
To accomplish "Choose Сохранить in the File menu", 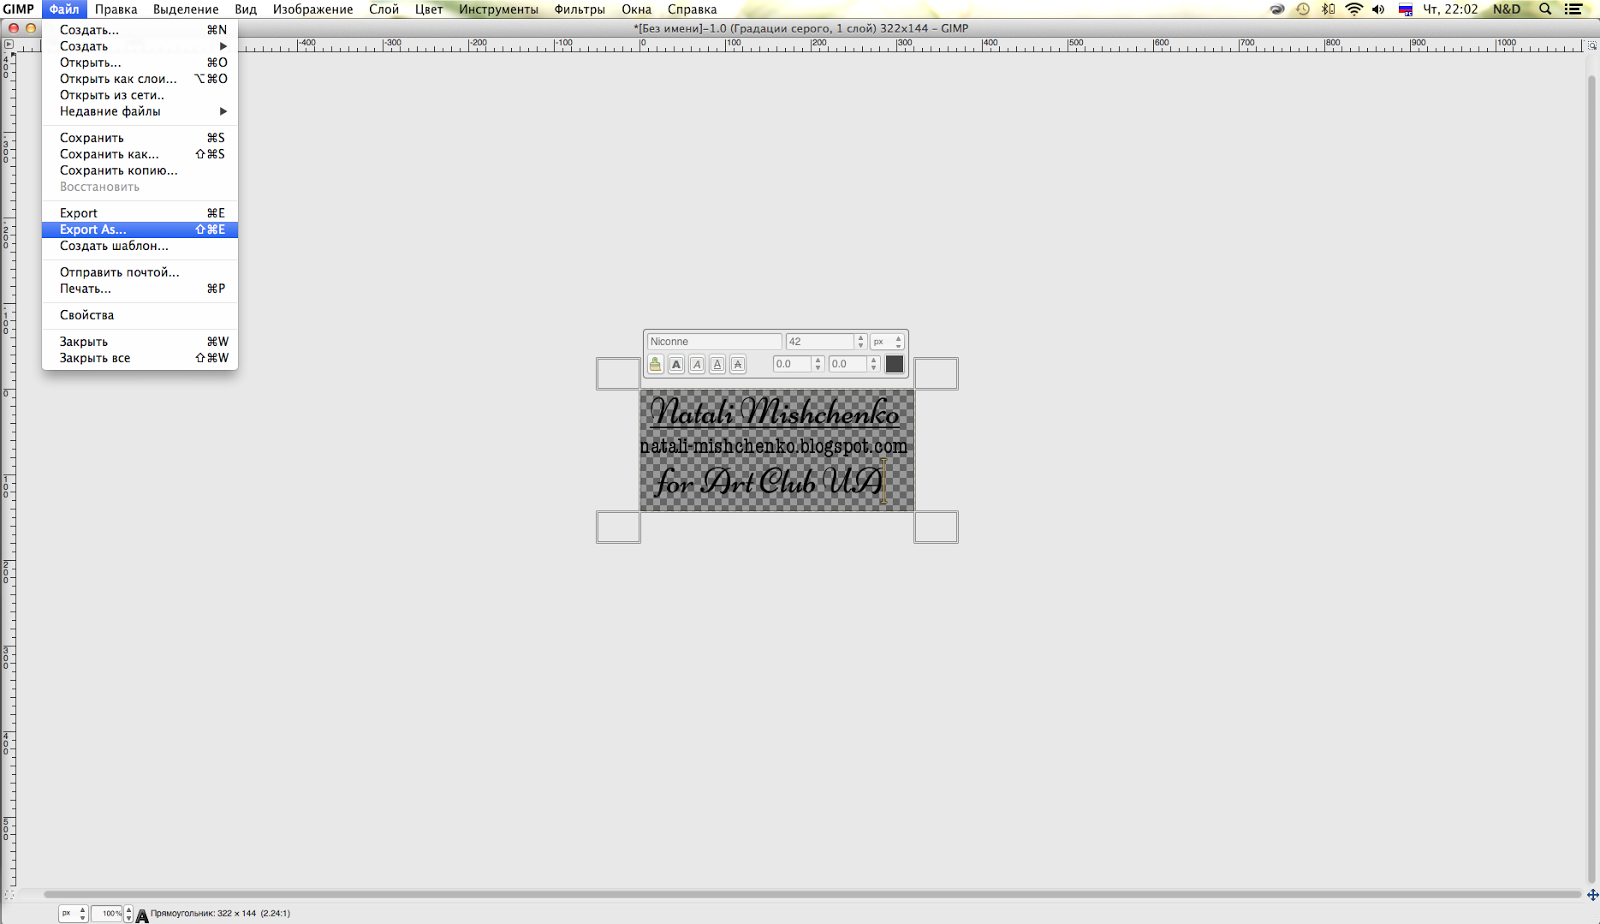I will coord(140,138).
